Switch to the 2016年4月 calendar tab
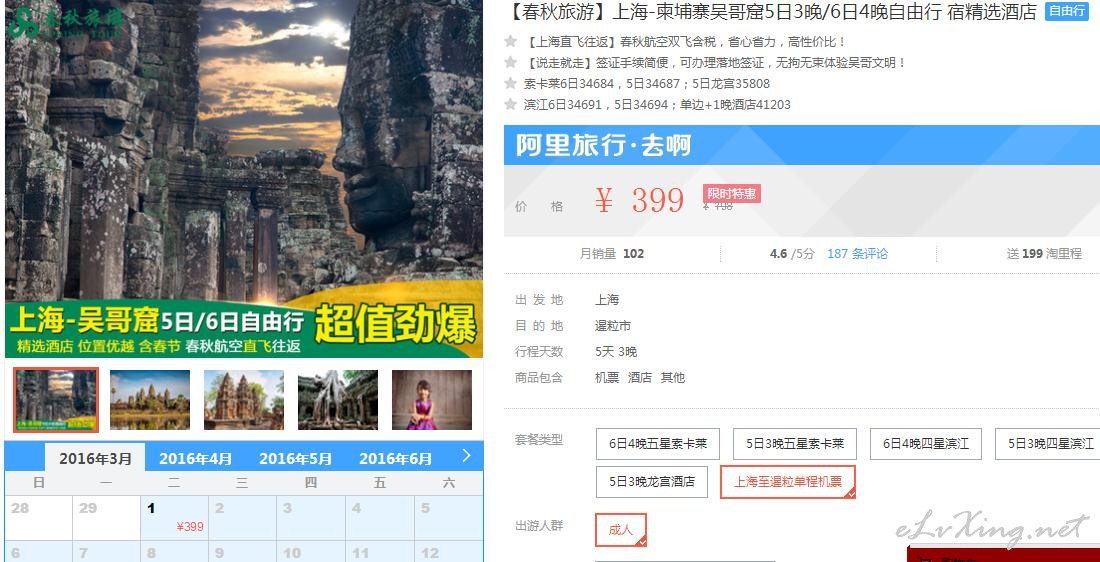Viewport: 1100px width, 562px height. coord(195,459)
